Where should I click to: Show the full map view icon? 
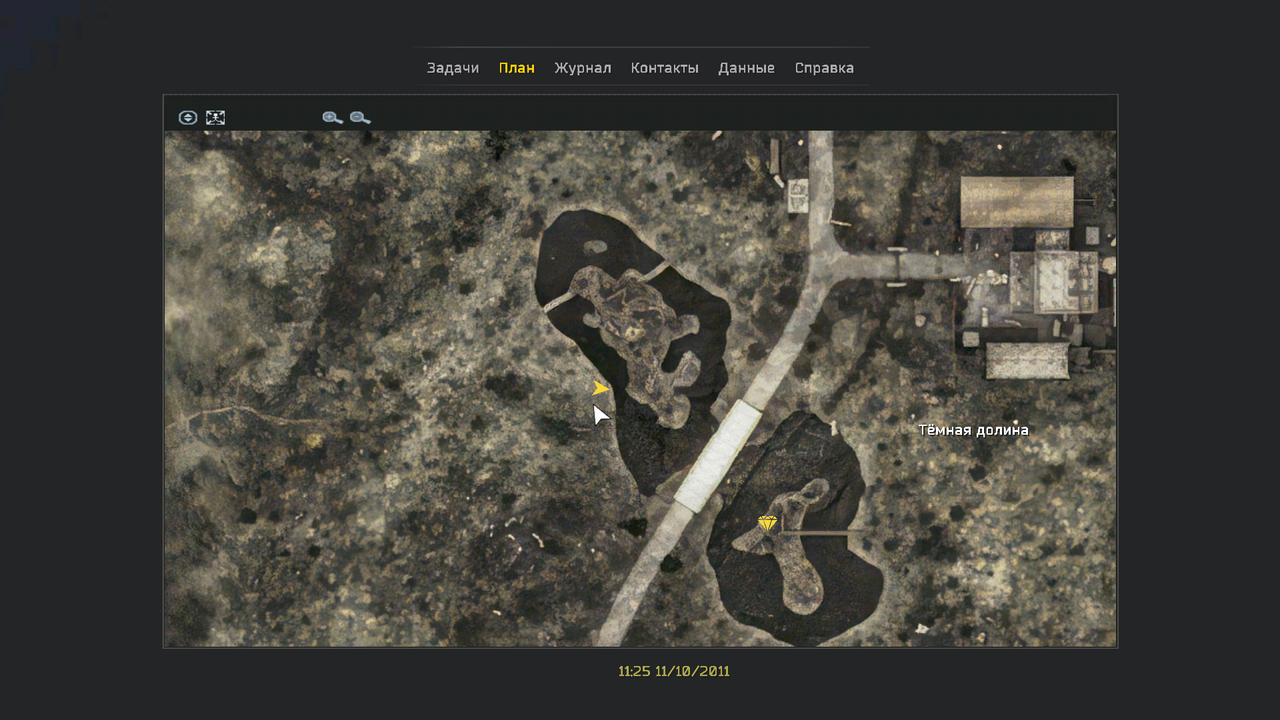click(215, 117)
